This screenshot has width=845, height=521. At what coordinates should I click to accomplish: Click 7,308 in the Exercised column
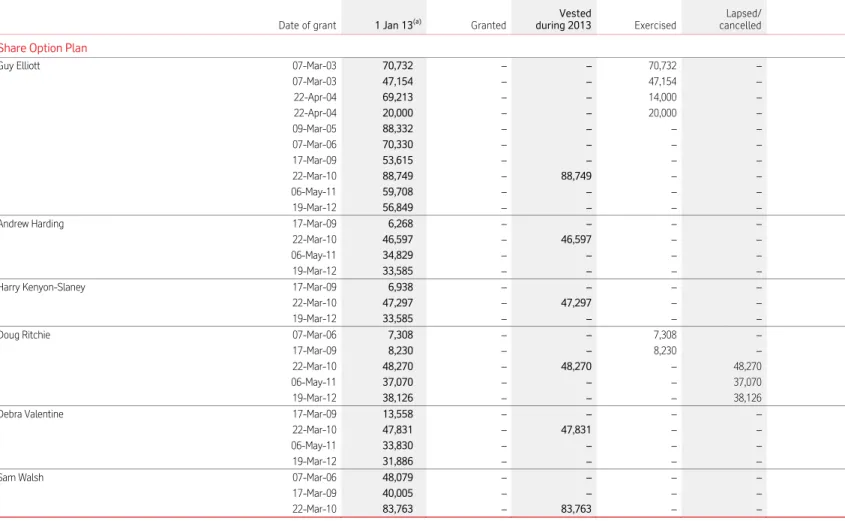click(665, 335)
